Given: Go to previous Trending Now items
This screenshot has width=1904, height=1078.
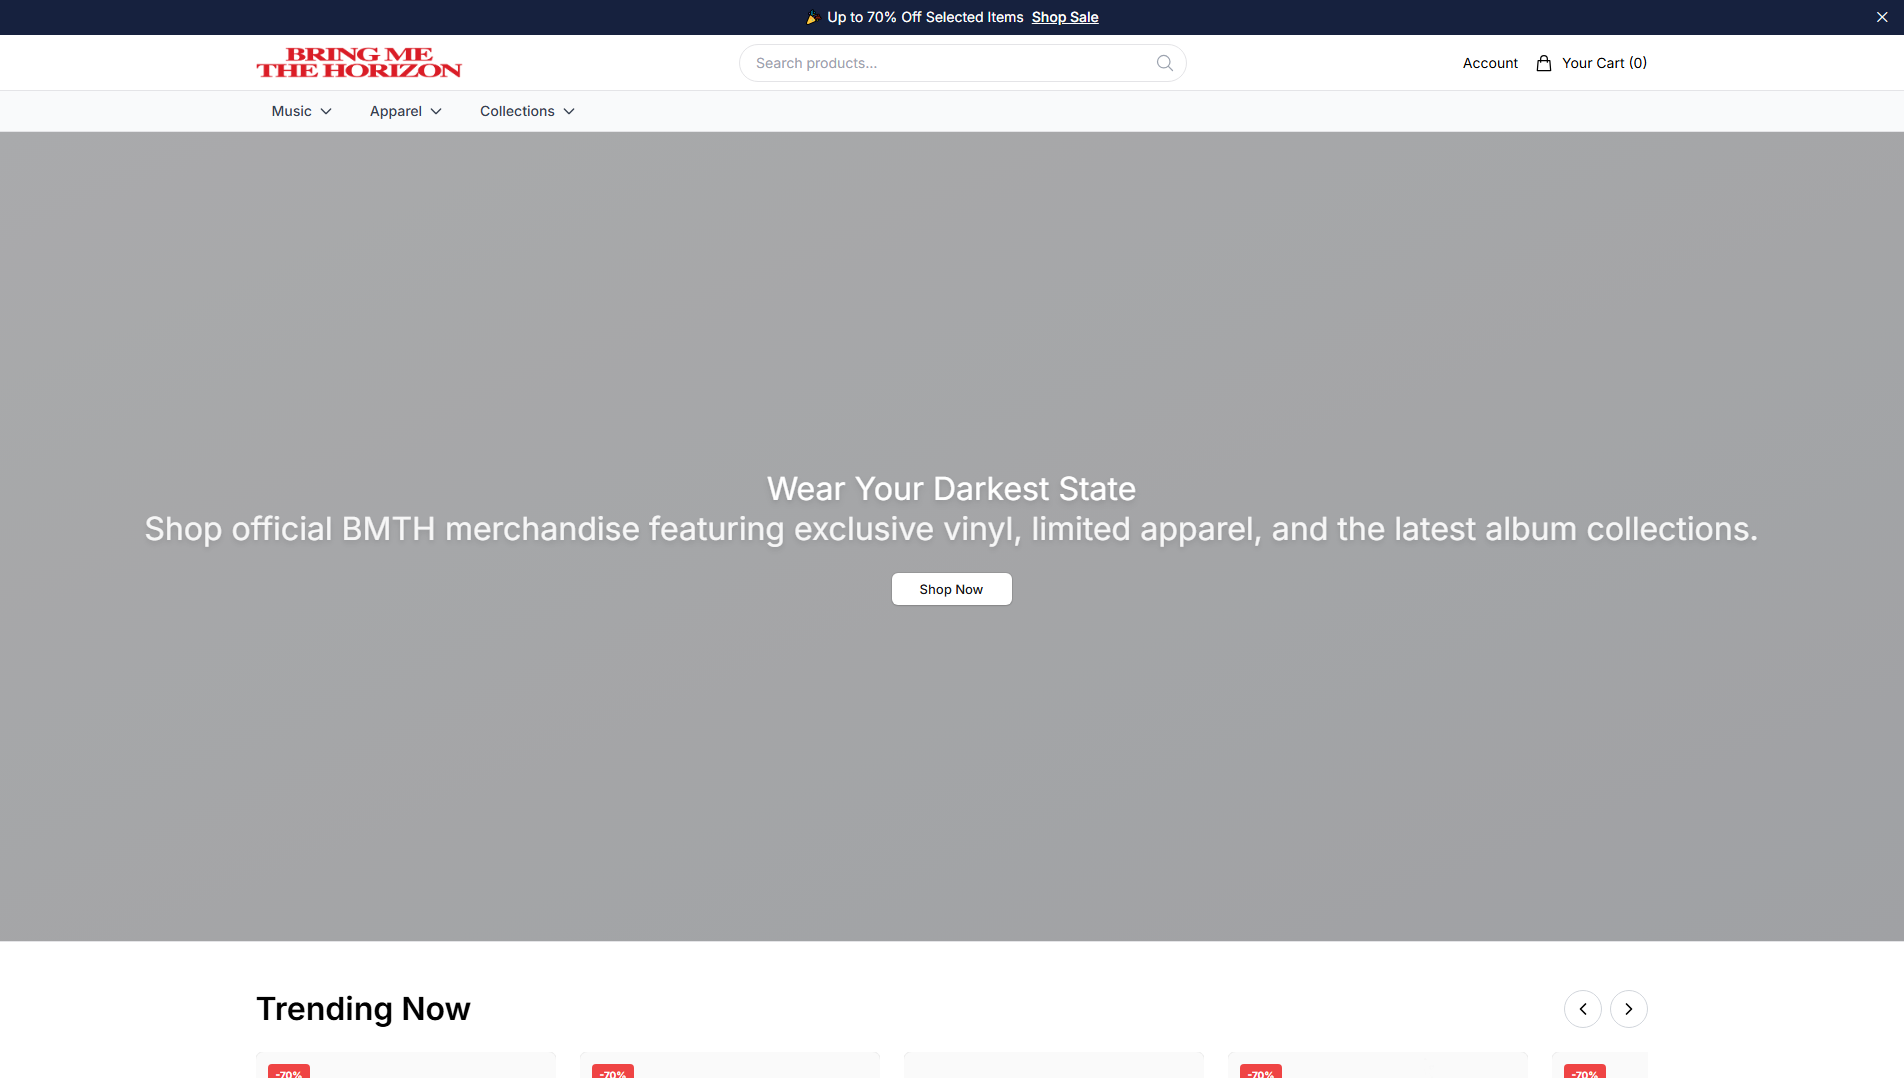Looking at the screenshot, I should [1583, 1009].
